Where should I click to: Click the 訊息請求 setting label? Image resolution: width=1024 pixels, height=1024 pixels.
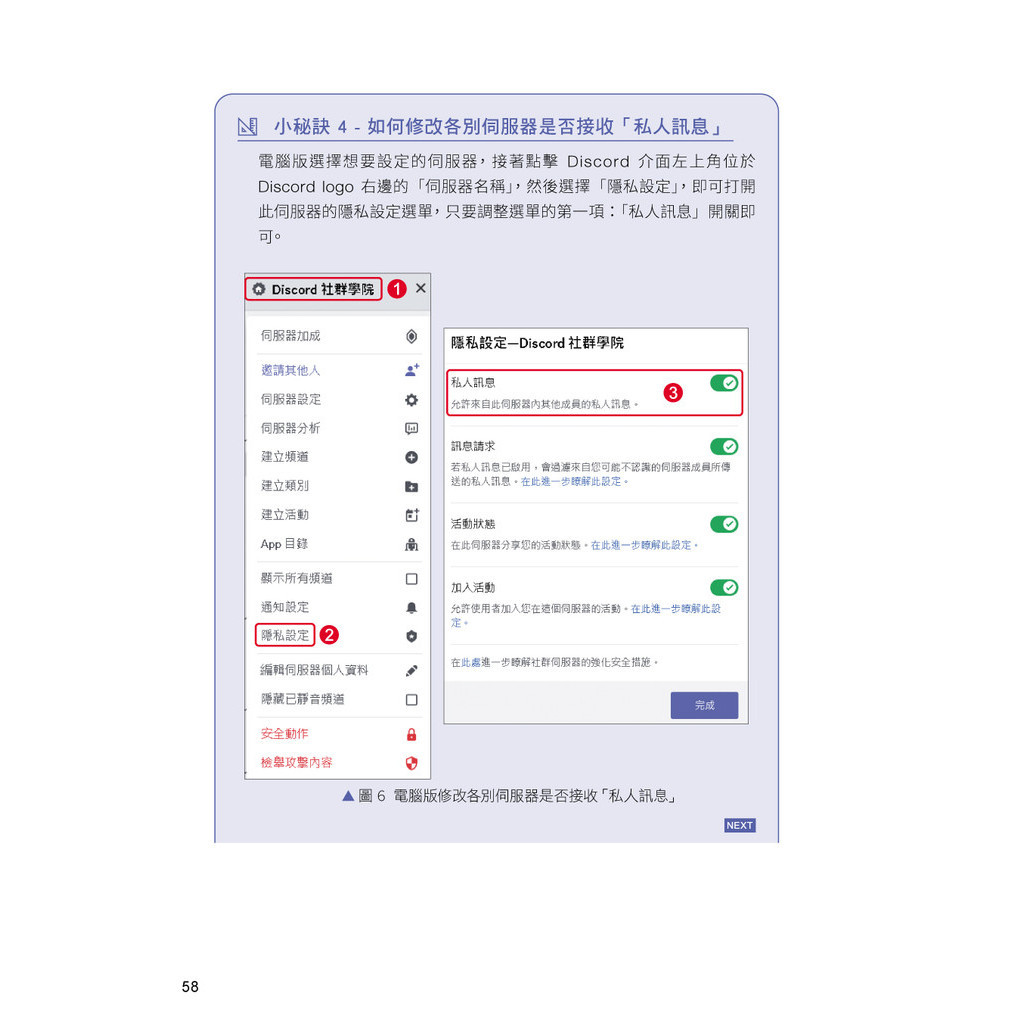[x=473, y=446]
